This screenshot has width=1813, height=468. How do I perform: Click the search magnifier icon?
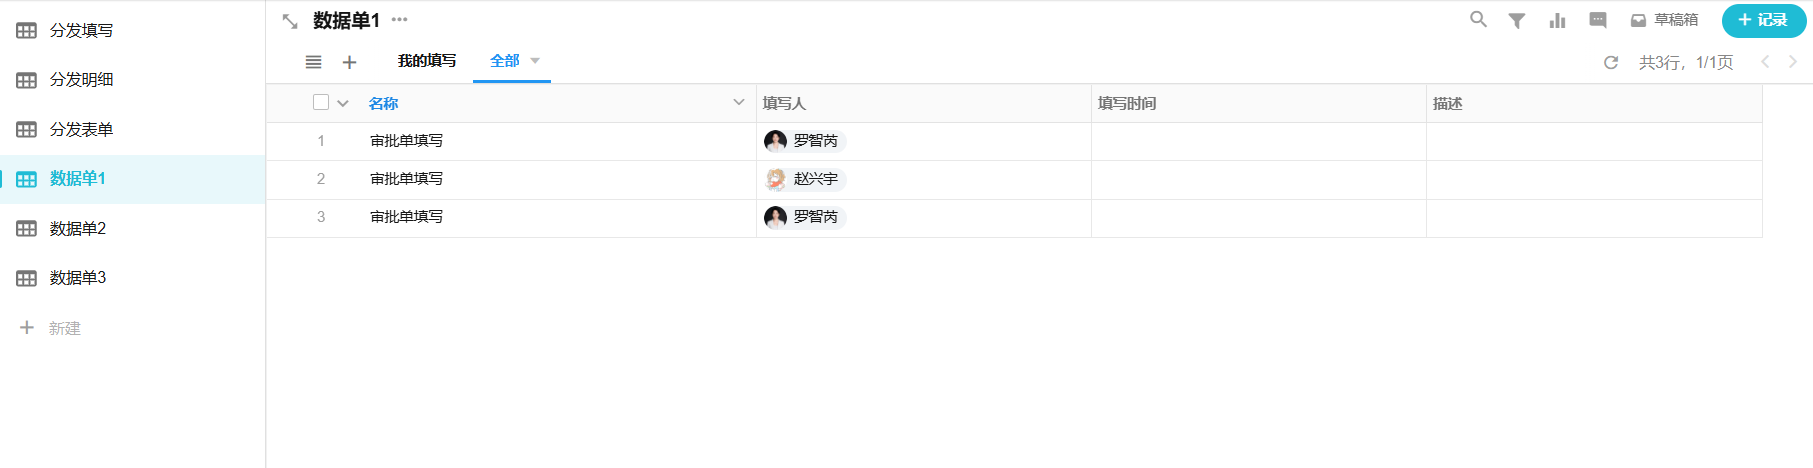pyautogui.click(x=1478, y=19)
